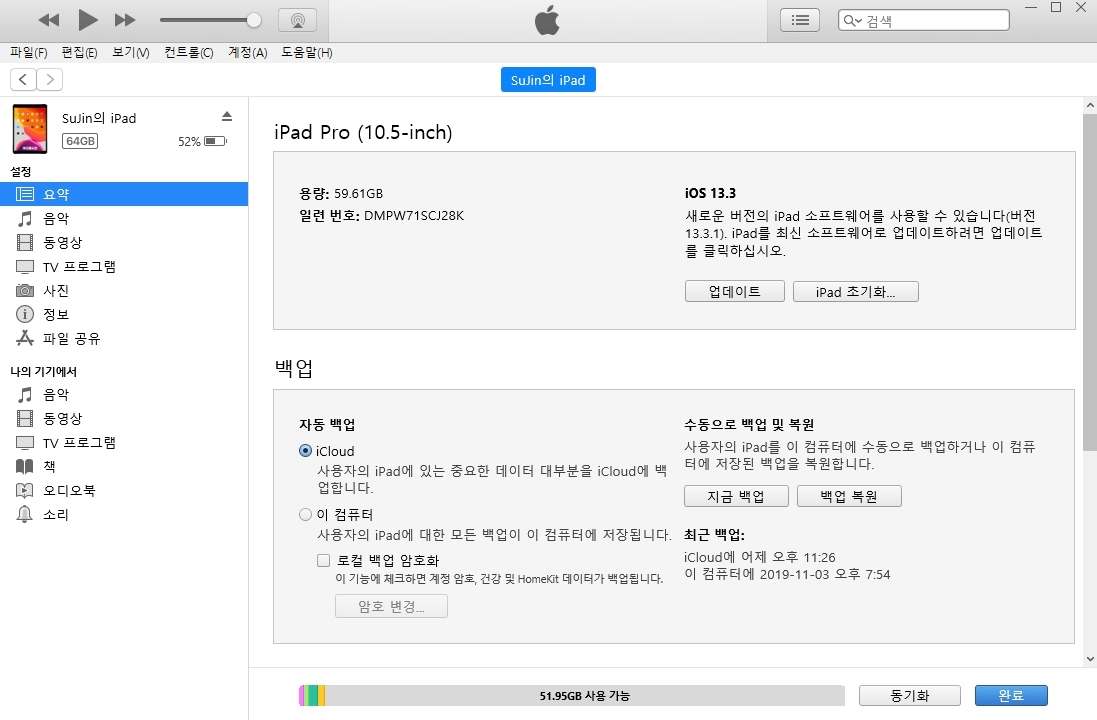1097x720 pixels.
Task: Click the iPad device thumbnail
Action: coord(29,129)
